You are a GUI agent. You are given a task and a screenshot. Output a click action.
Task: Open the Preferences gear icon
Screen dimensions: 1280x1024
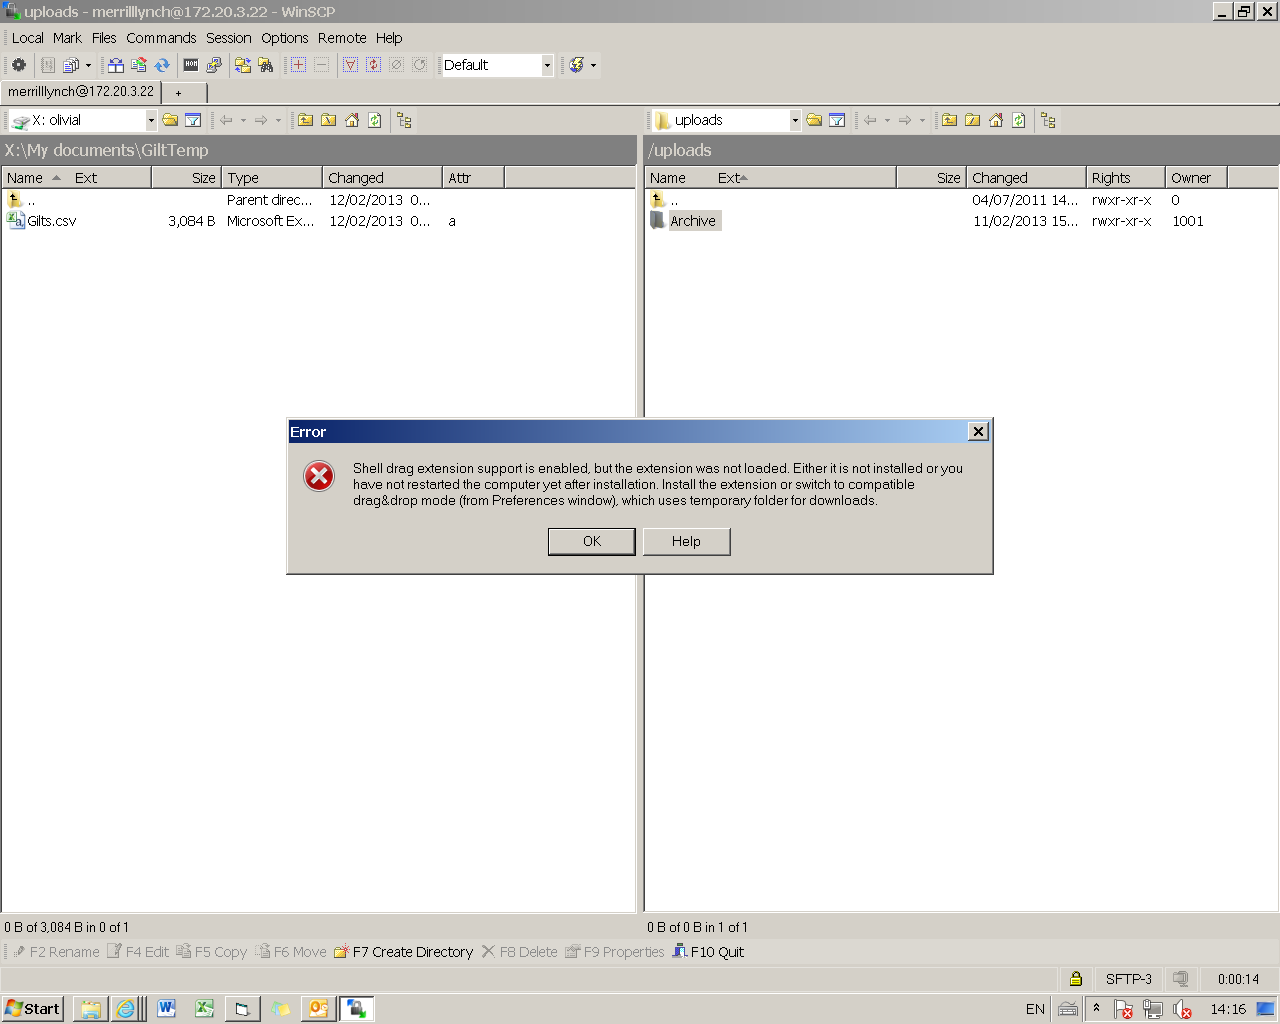tap(19, 65)
